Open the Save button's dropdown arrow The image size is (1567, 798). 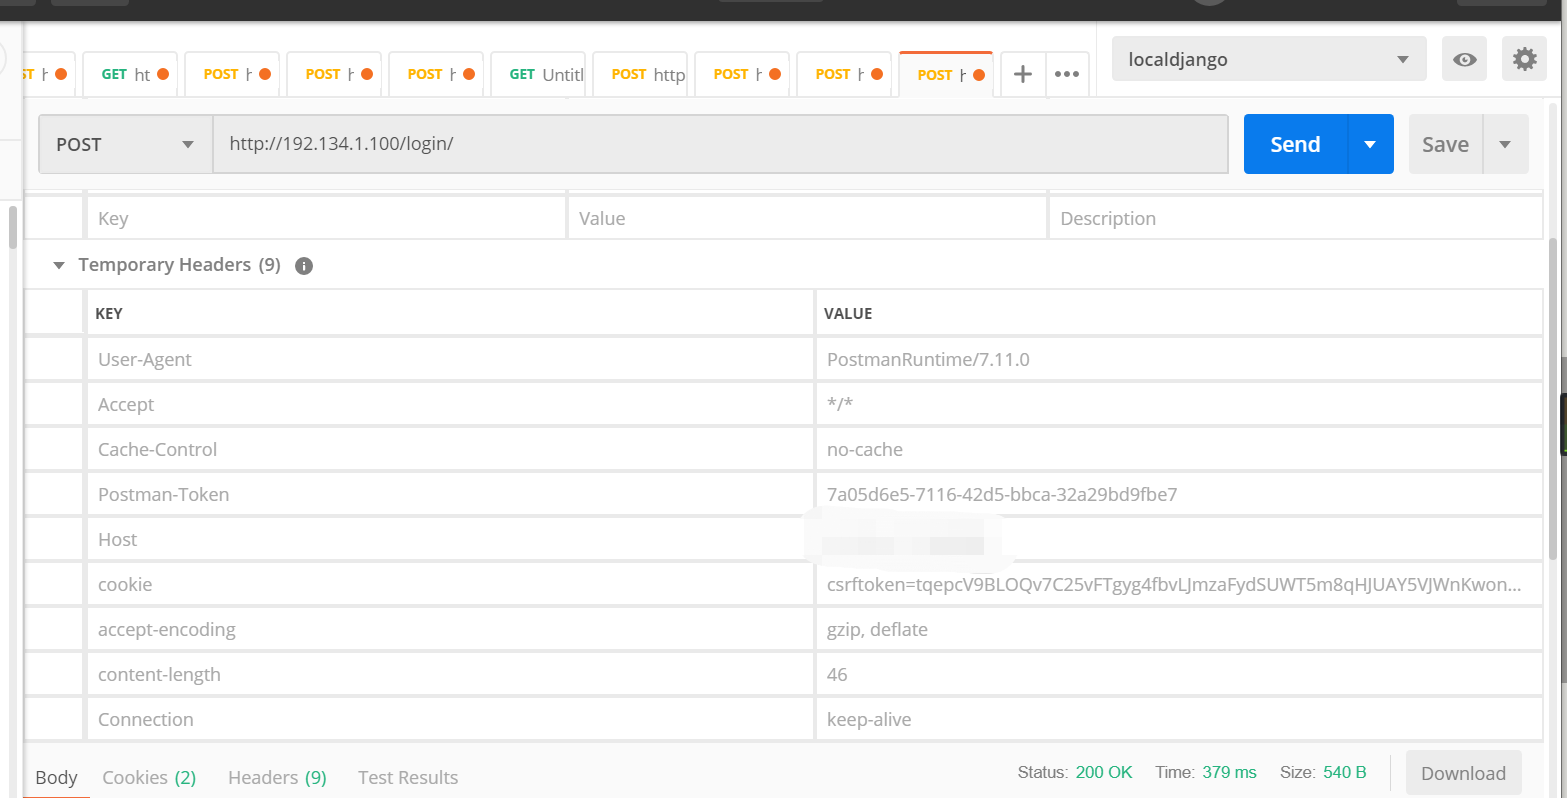(x=1504, y=143)
